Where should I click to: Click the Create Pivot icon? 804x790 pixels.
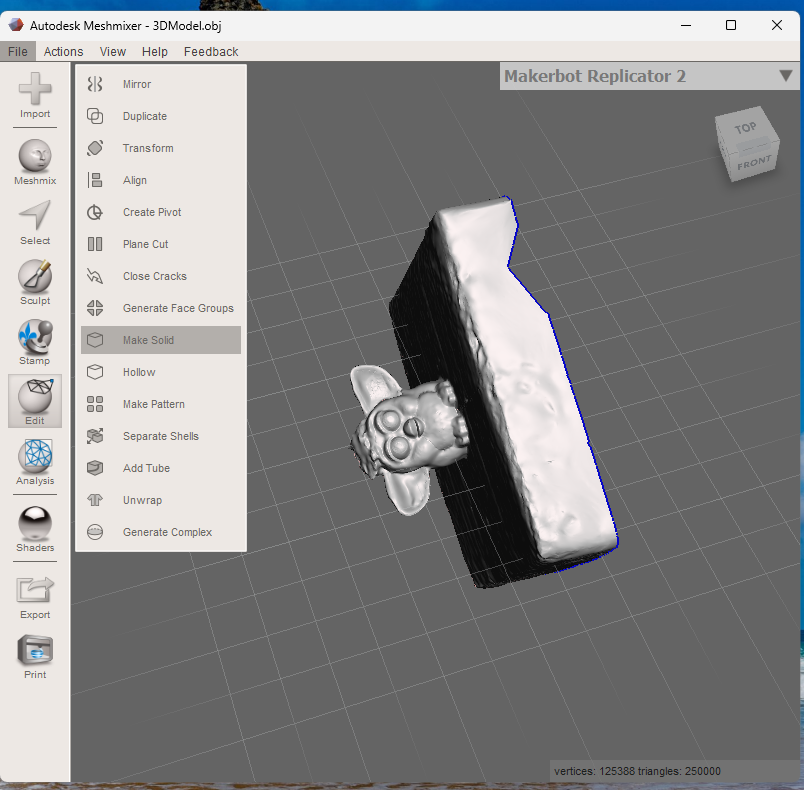click(95, 212)
